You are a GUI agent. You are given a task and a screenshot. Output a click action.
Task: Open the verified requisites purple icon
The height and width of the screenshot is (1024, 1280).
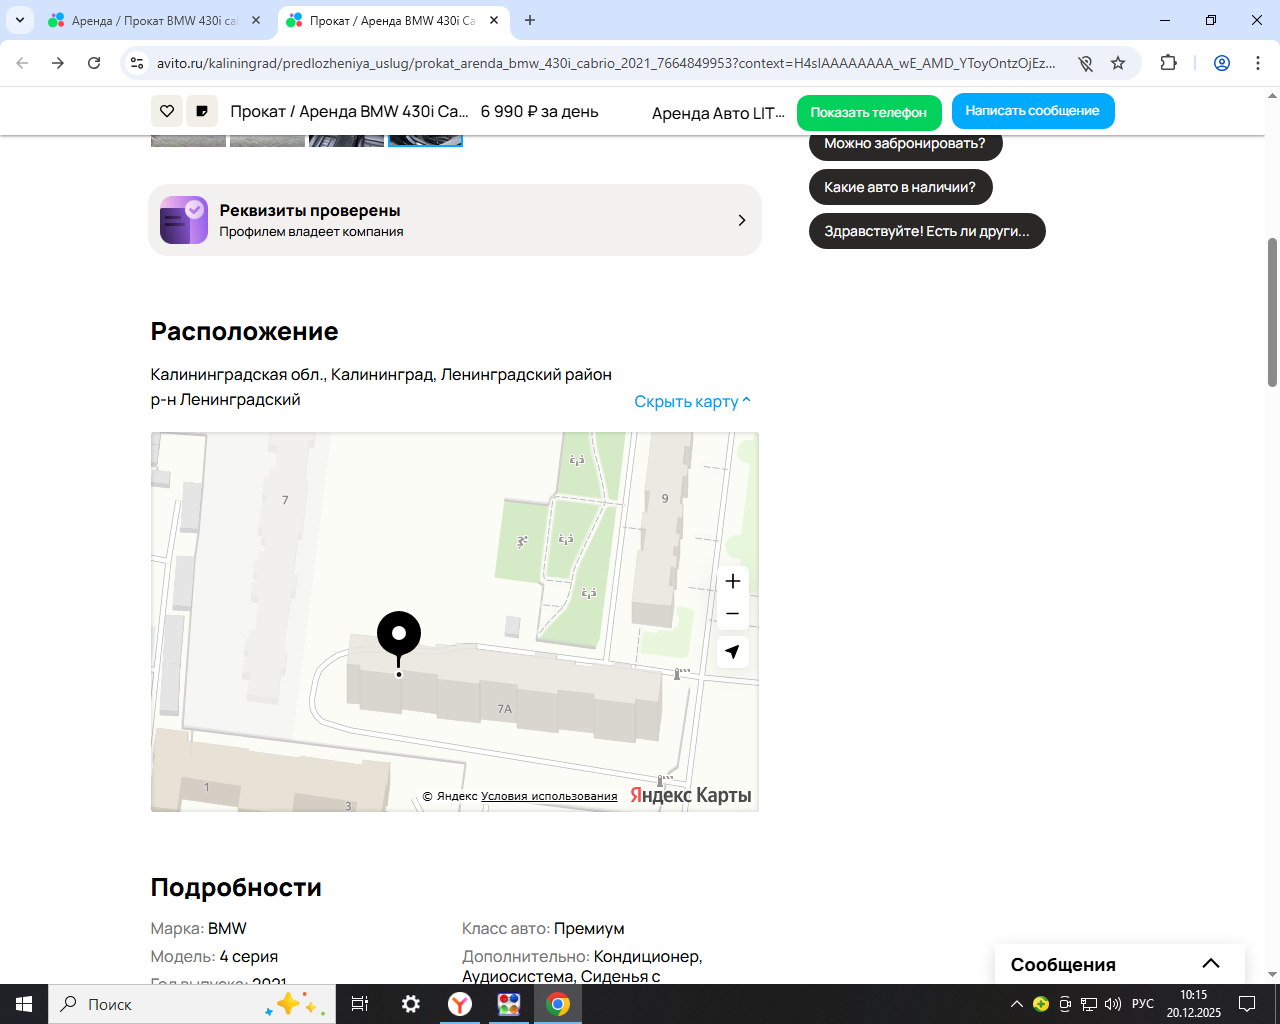(x=184, y=220)
